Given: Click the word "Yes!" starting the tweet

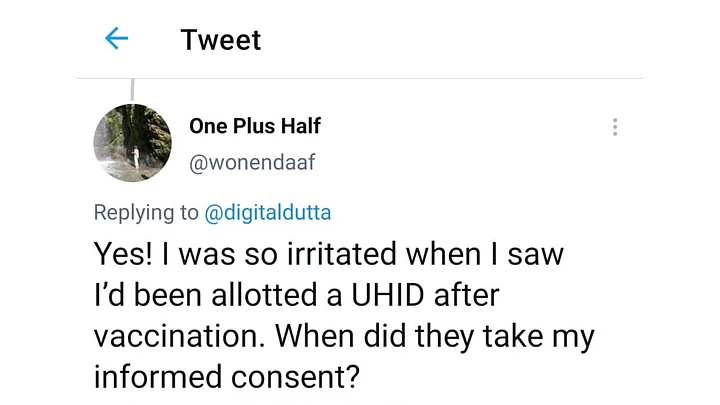Looking at the screenshot, I should (x=124, y=254).
